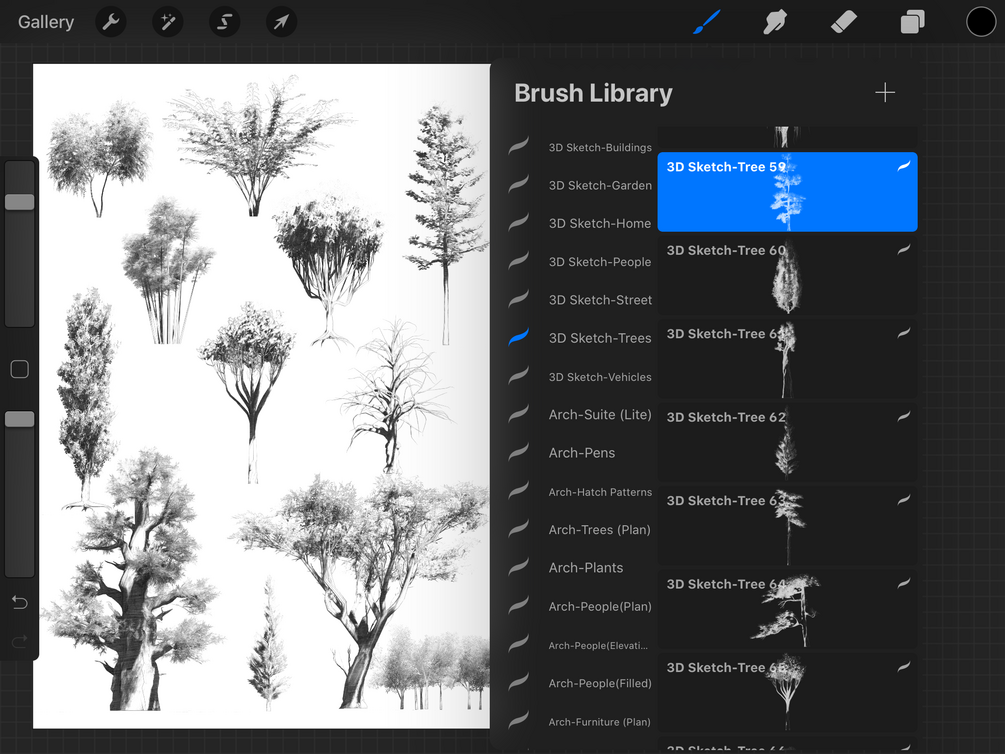Open the active color picker
The height and width of the screenshot is (754, 1005).
tap(981, 22)
